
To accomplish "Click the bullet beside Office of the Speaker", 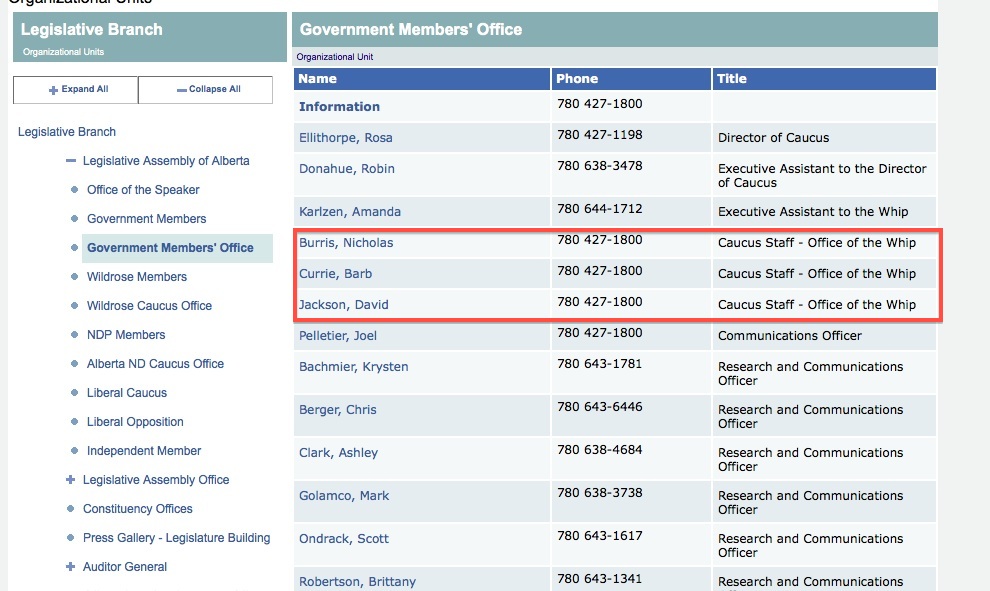I will [x=74, y=189].
